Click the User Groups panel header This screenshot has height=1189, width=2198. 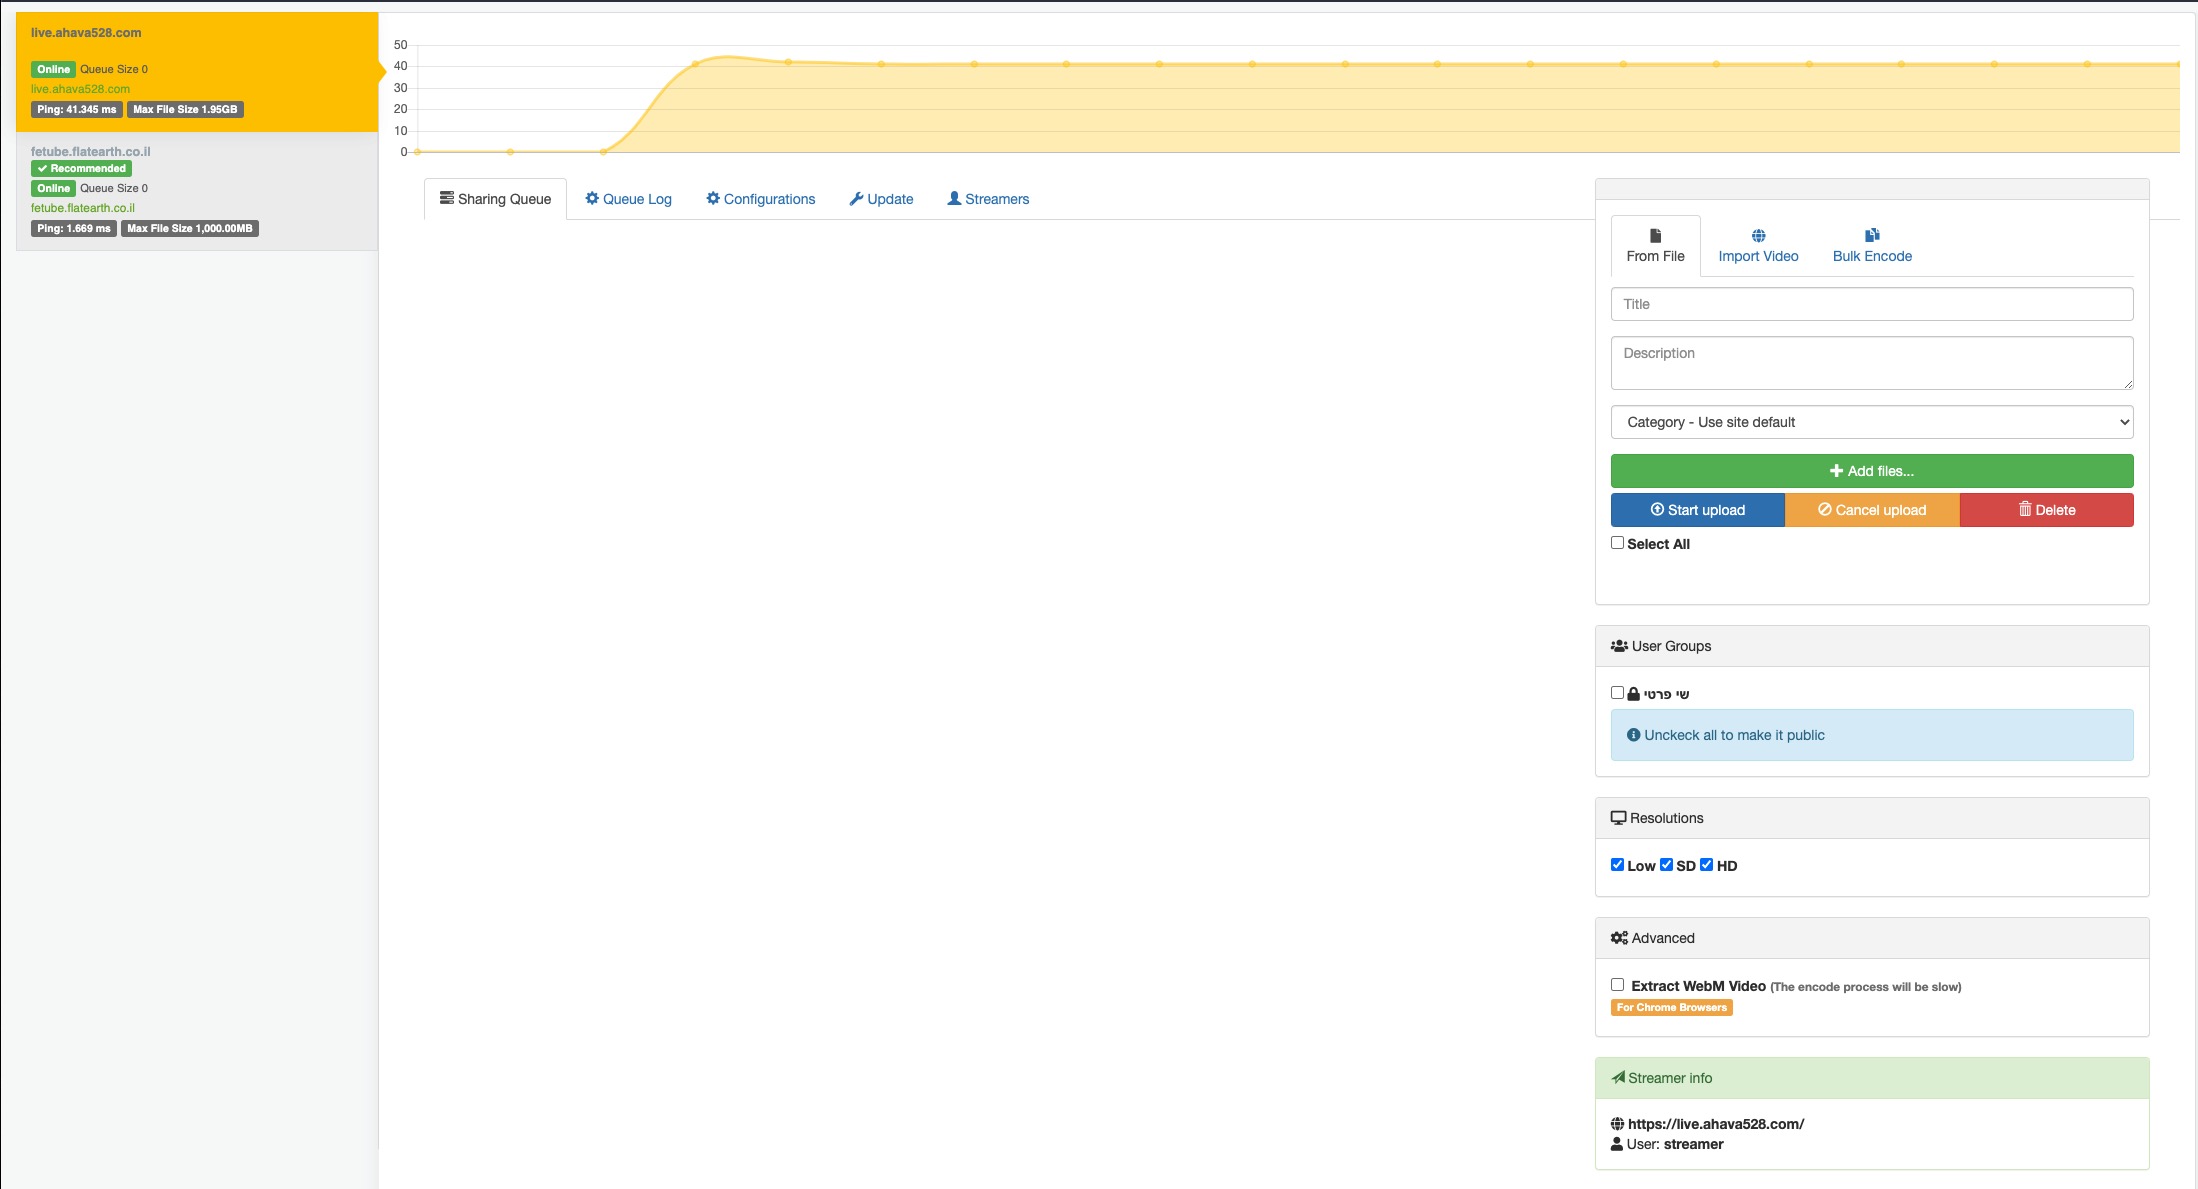pos(1872,646)
